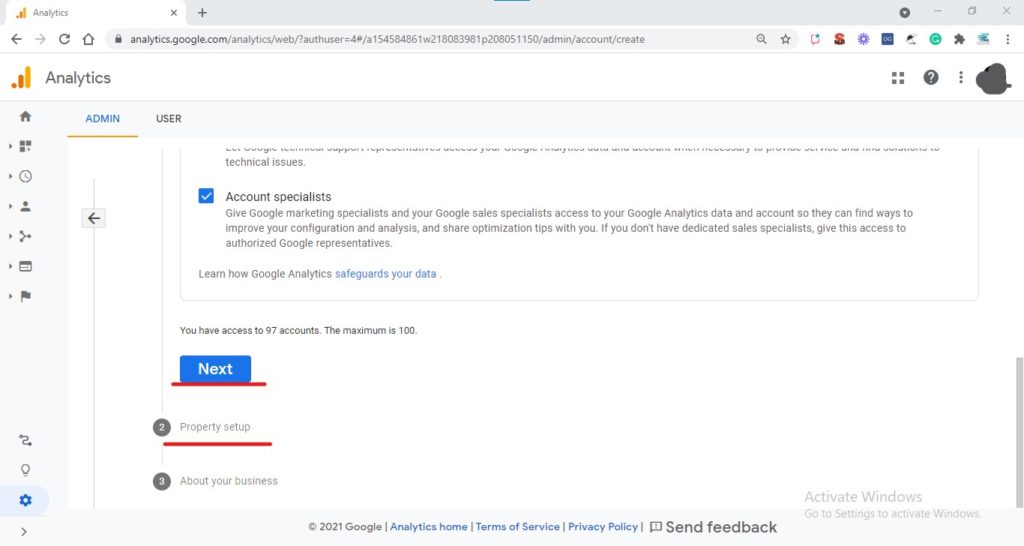Viewport: 1024px width, 546px height.
Task: Open the Home icon in sidebar
Action: [x=25, y=116]
